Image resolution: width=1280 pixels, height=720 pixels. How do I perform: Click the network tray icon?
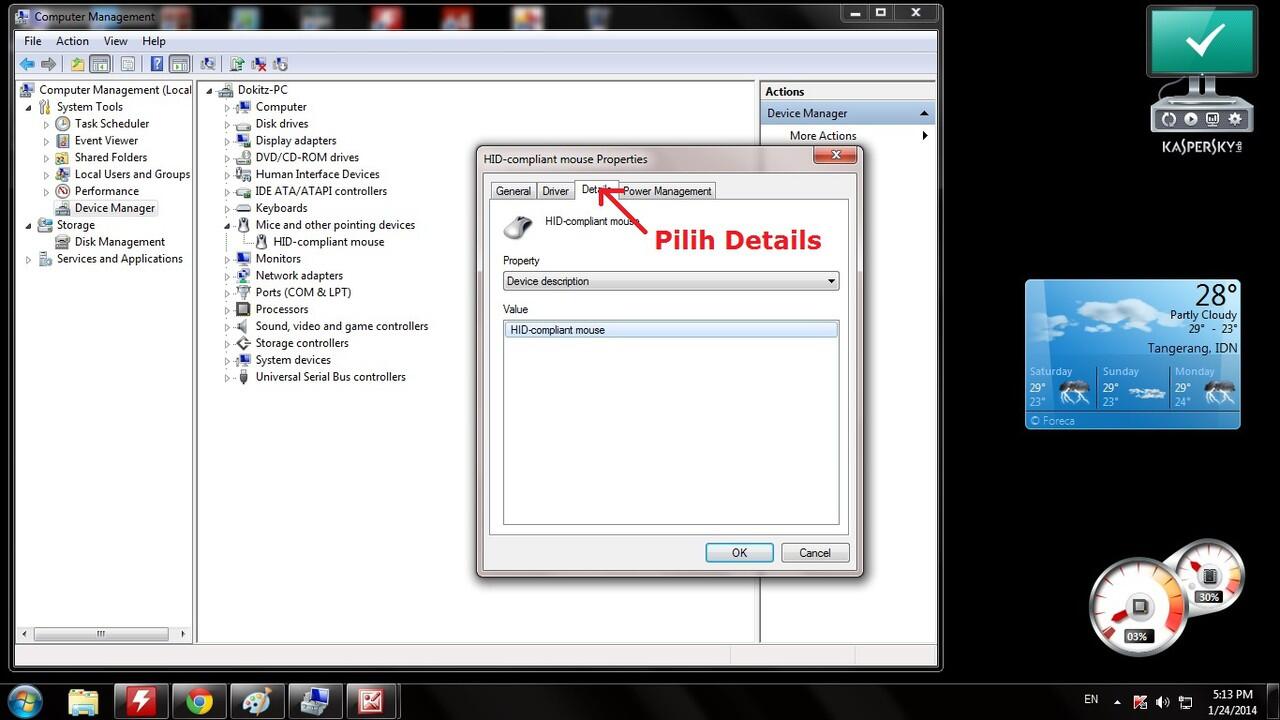tap(1185, 702)
